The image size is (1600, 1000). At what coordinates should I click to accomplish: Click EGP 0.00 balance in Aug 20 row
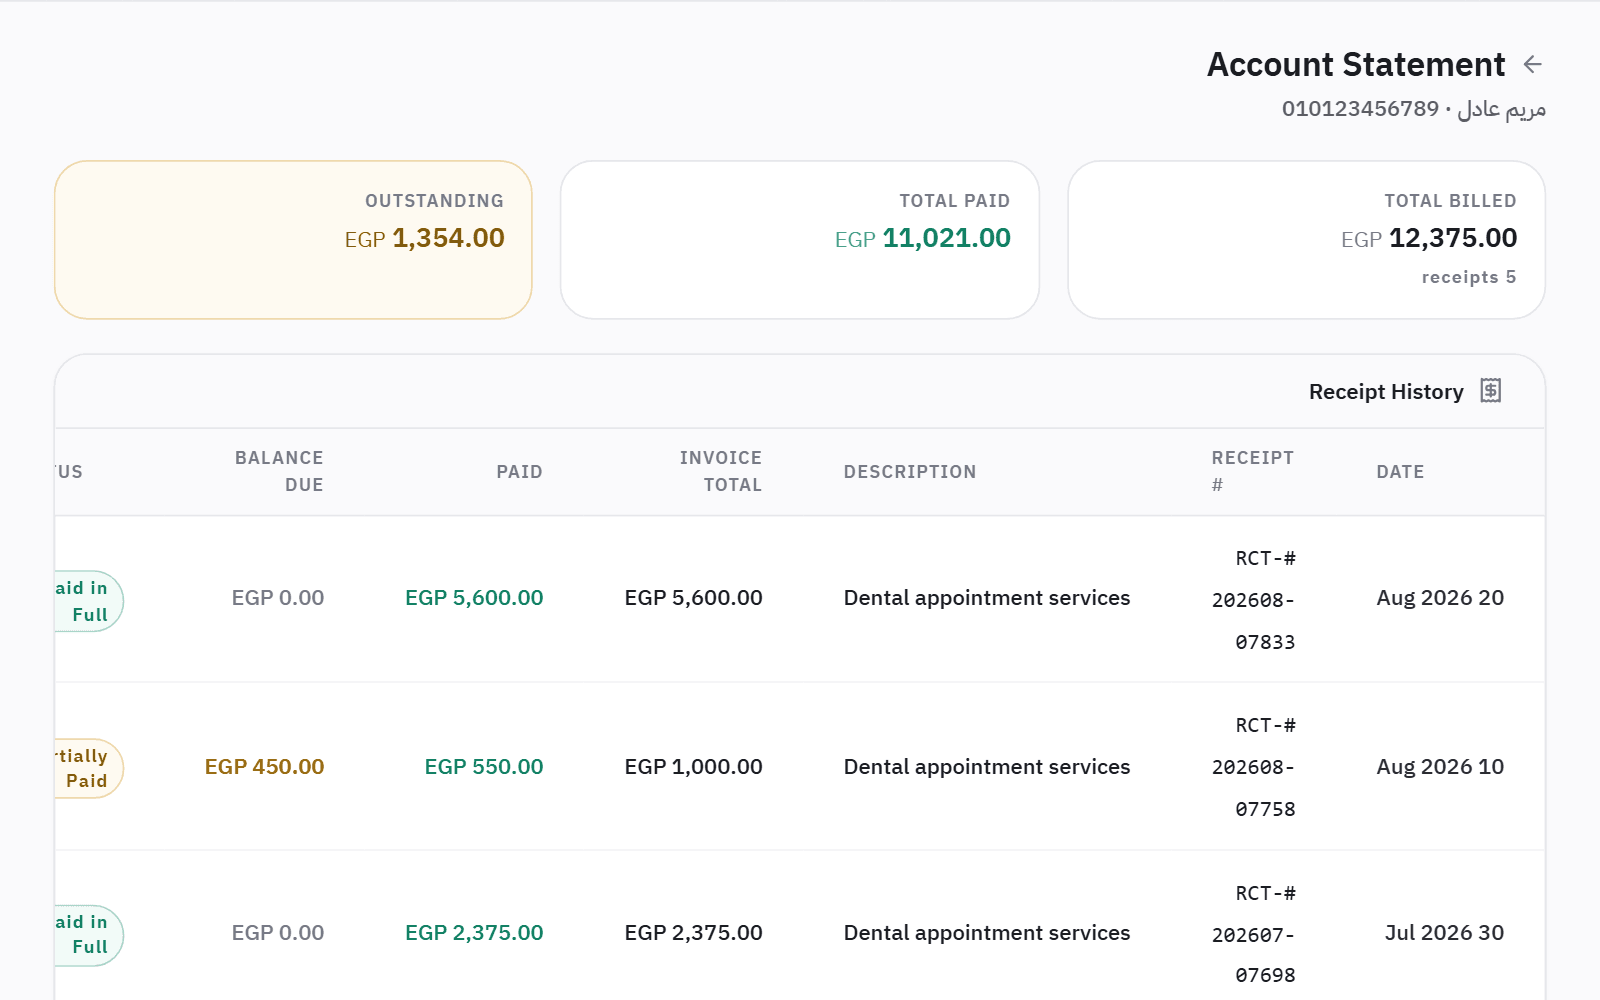[278, 598]
